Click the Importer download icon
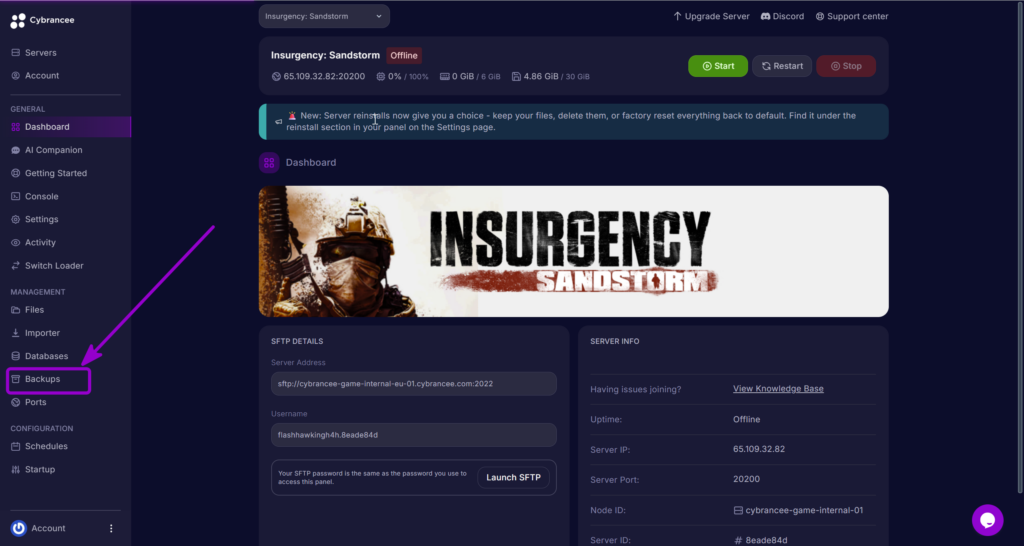This screenshot has width=1024, height=546. [x=16, y=333]
